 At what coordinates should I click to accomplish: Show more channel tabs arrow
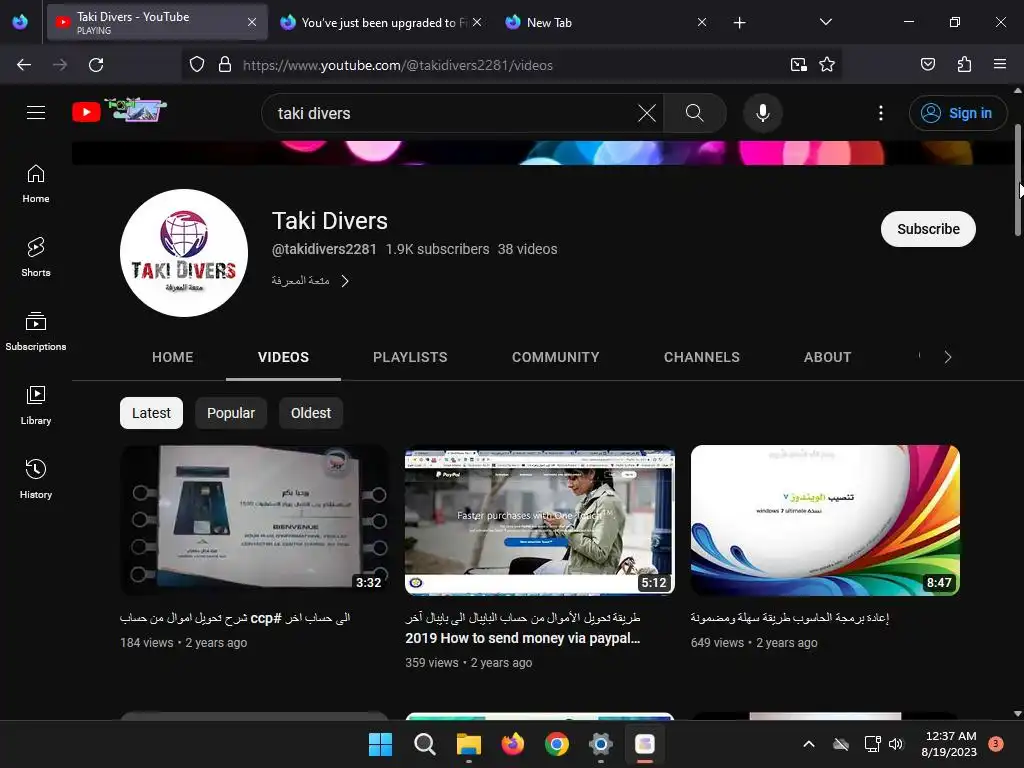coord(948,357)
